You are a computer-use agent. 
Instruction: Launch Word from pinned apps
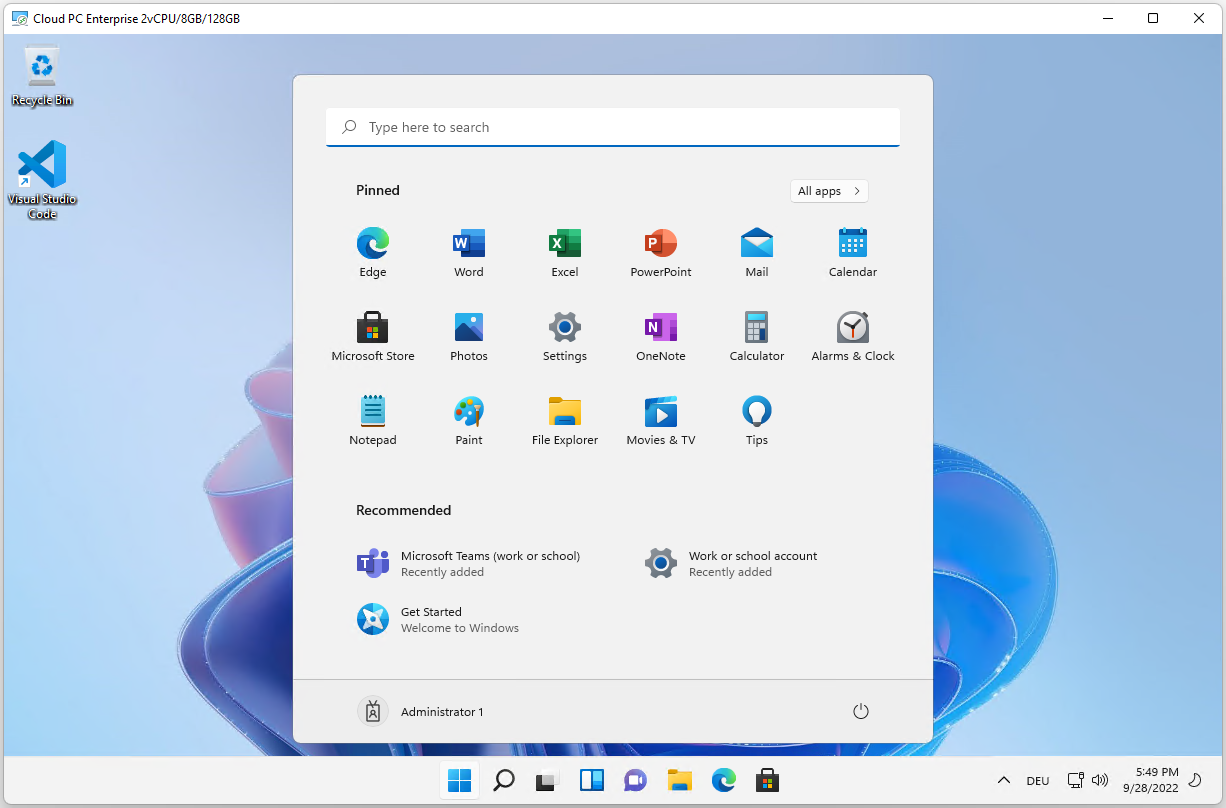(x=469, y=252)
